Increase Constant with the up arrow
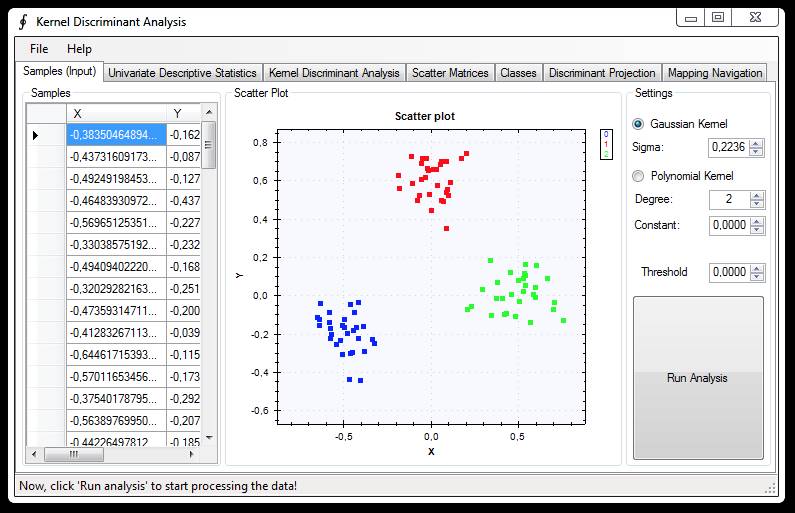This screenshot has width=795, height=513. pos(757,221)
